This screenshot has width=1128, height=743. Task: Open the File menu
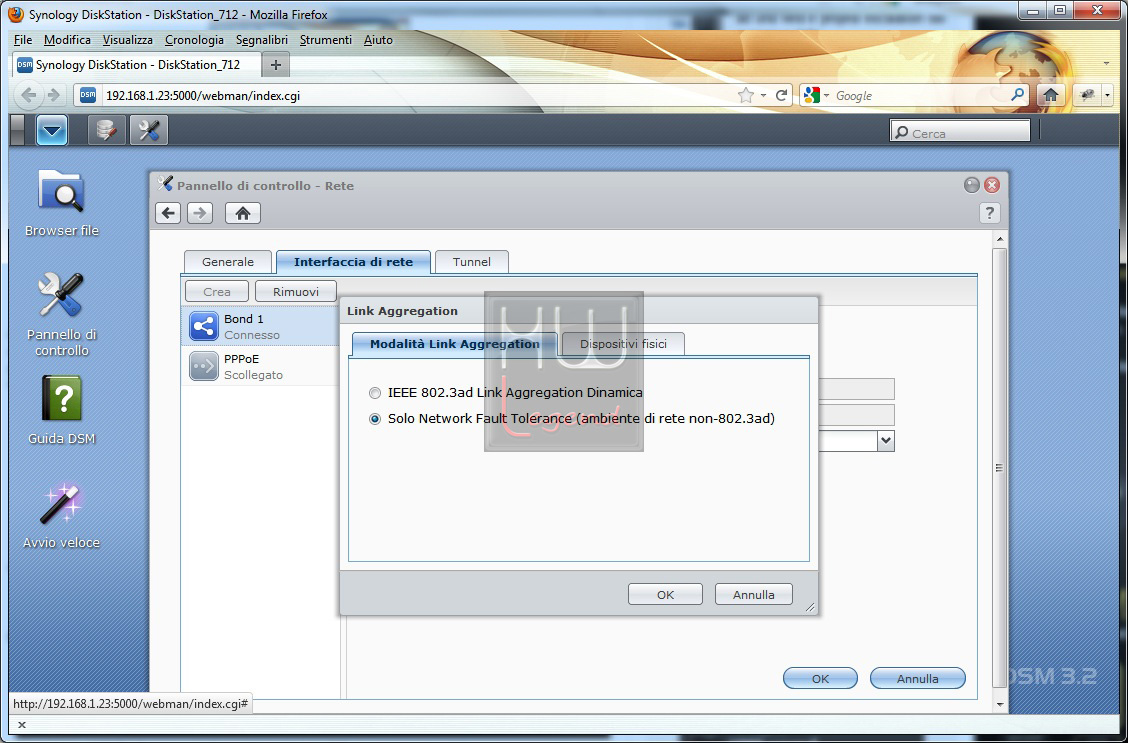(x=23, y=40)
